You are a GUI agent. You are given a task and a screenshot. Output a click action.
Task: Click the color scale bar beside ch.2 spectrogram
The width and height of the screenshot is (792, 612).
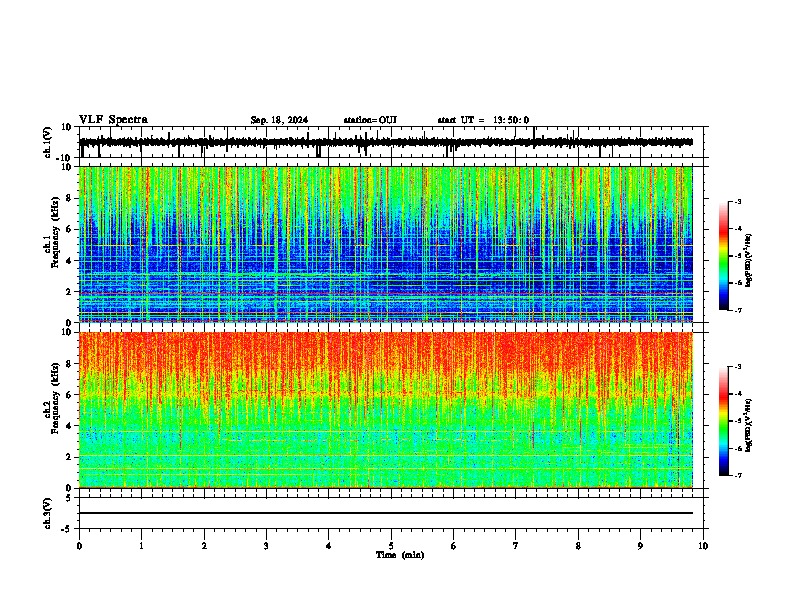click(724, 421)
